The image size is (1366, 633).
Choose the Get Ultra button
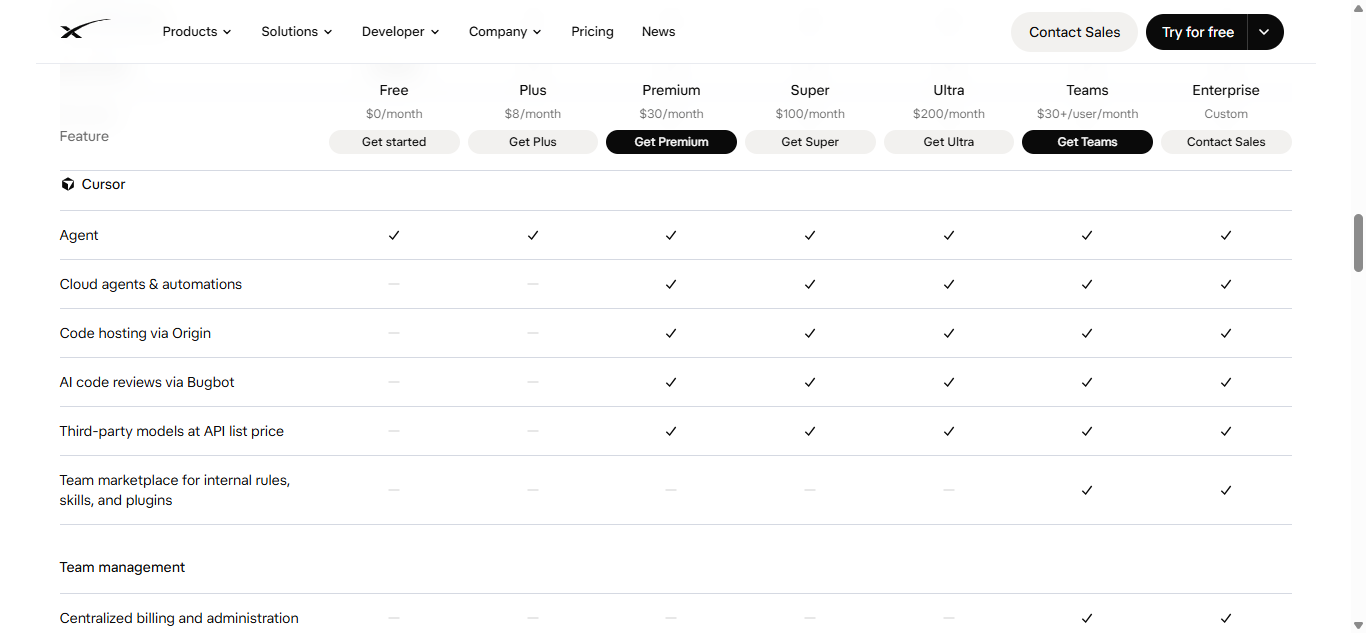[949, 142]
